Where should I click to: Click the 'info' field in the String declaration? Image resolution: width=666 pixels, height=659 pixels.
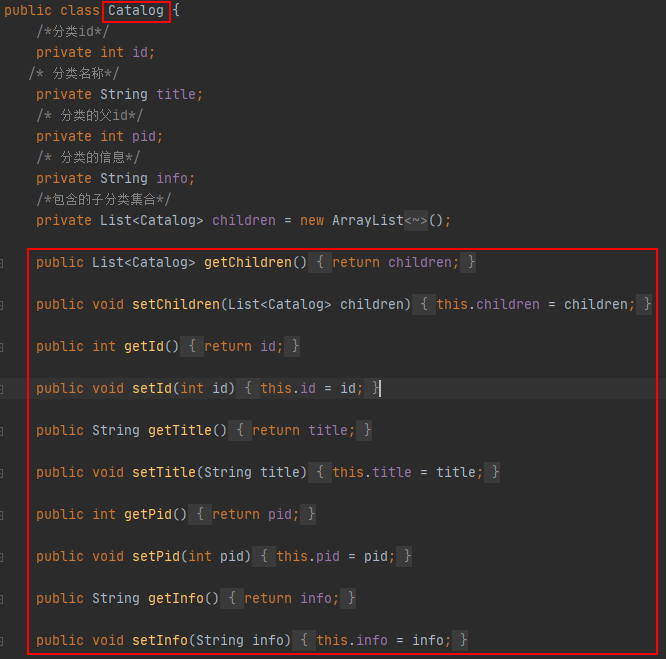pyautogui.click(x=176, y=179)
